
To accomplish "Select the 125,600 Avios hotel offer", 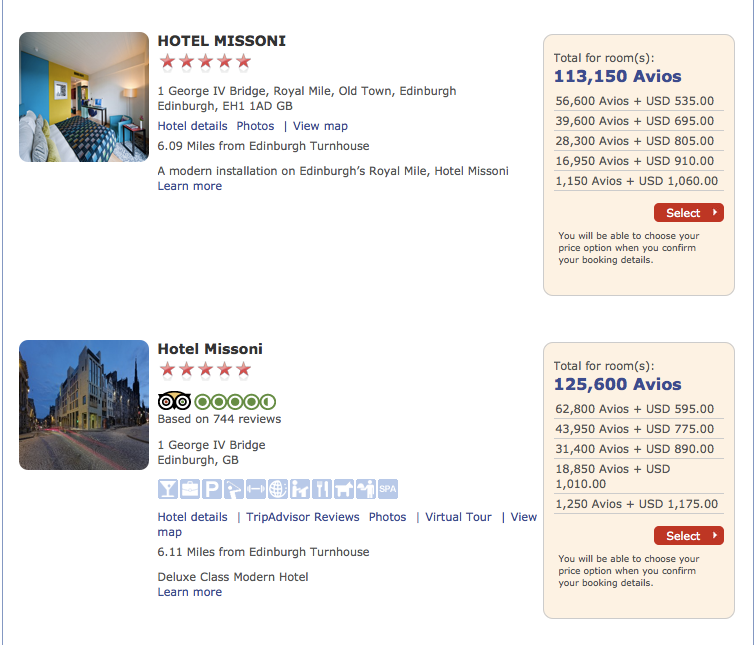I will [x=689, y=536].
